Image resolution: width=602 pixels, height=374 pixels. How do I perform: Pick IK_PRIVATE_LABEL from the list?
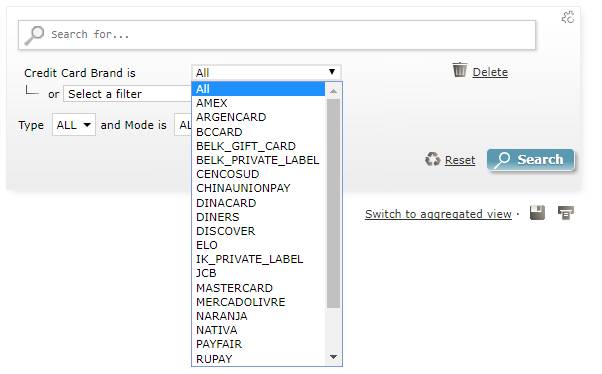pos(258,259)
